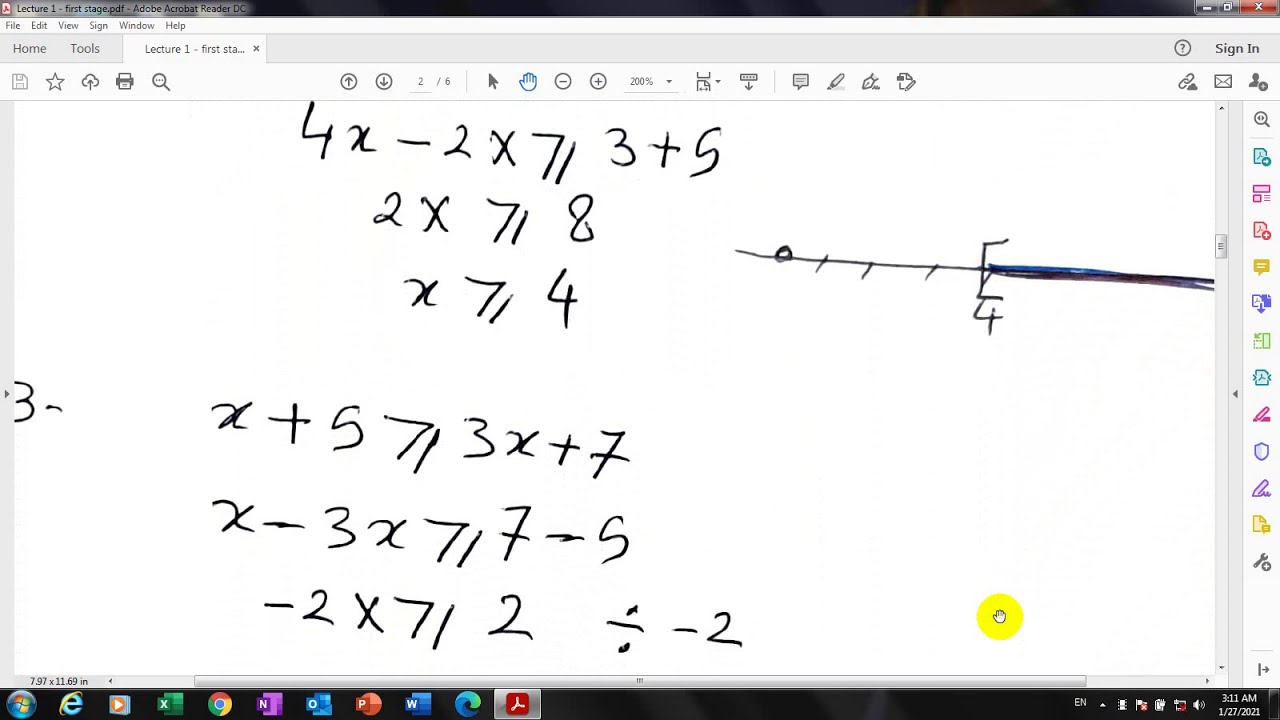Expand left navigation pane arrow
Image resolution: width=1280 pixels, height=720 pixels.
(x=7, y=394)
